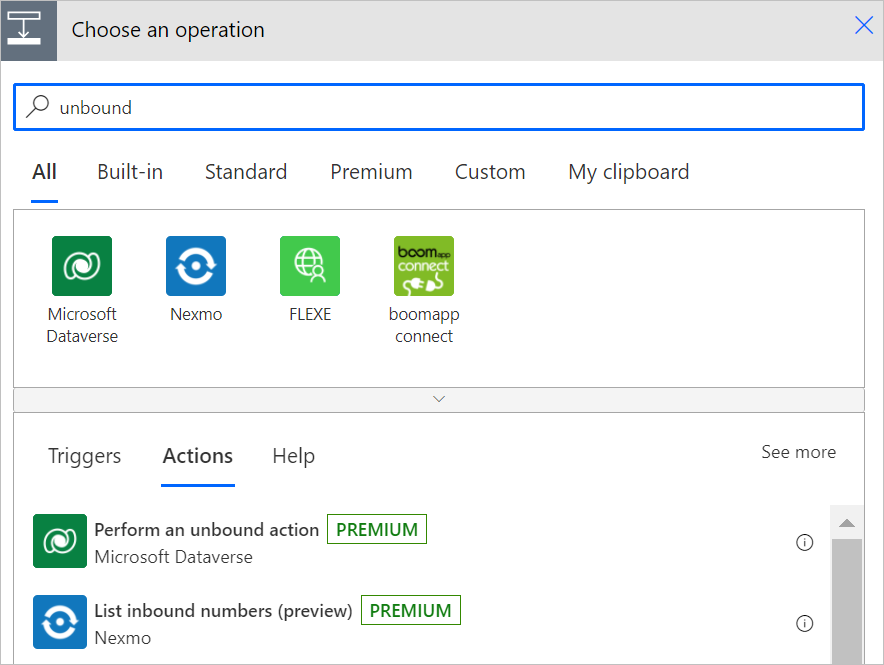Screen dimensions: 884x665
Task: Click the scrollbar up arrow in actions list
Action: [x=847, y=523]
